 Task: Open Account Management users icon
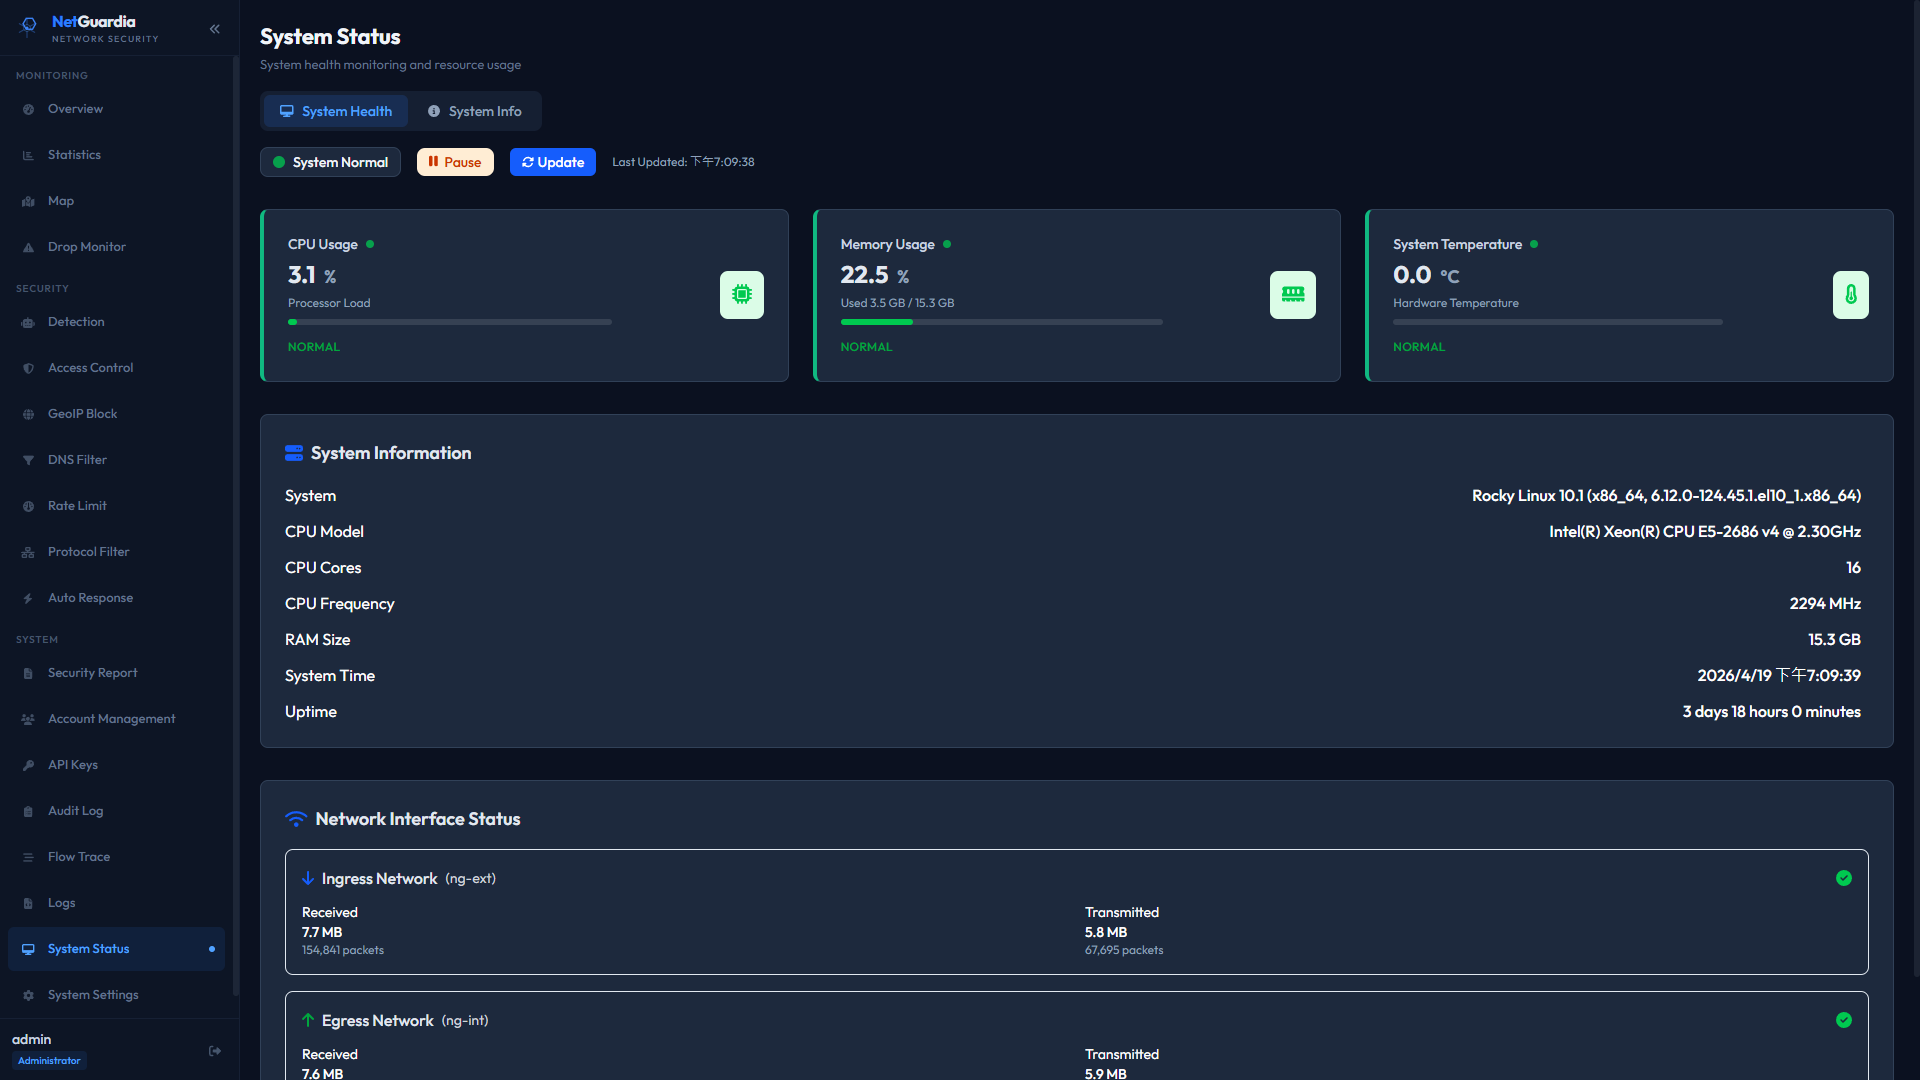(28, 719)
